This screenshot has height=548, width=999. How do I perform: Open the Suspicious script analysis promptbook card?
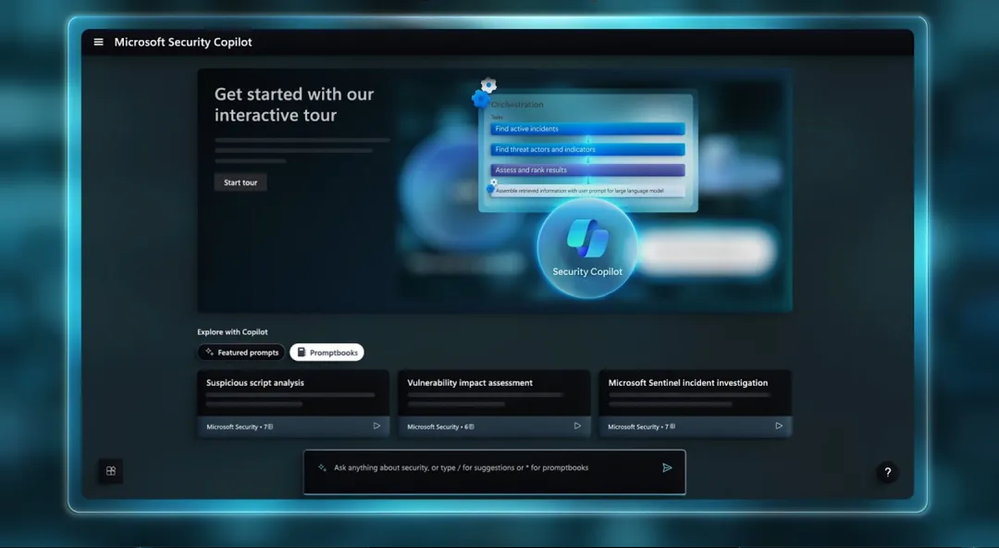293,403
